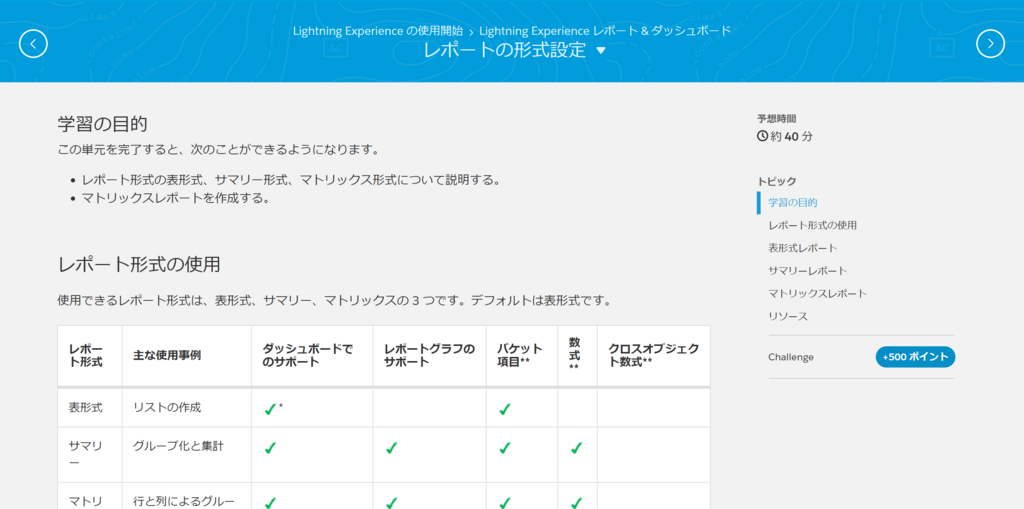Viewport: 1024px width, 509px height.
Task: Click checkmark in サマリー report chart cell
Action: 391,448
